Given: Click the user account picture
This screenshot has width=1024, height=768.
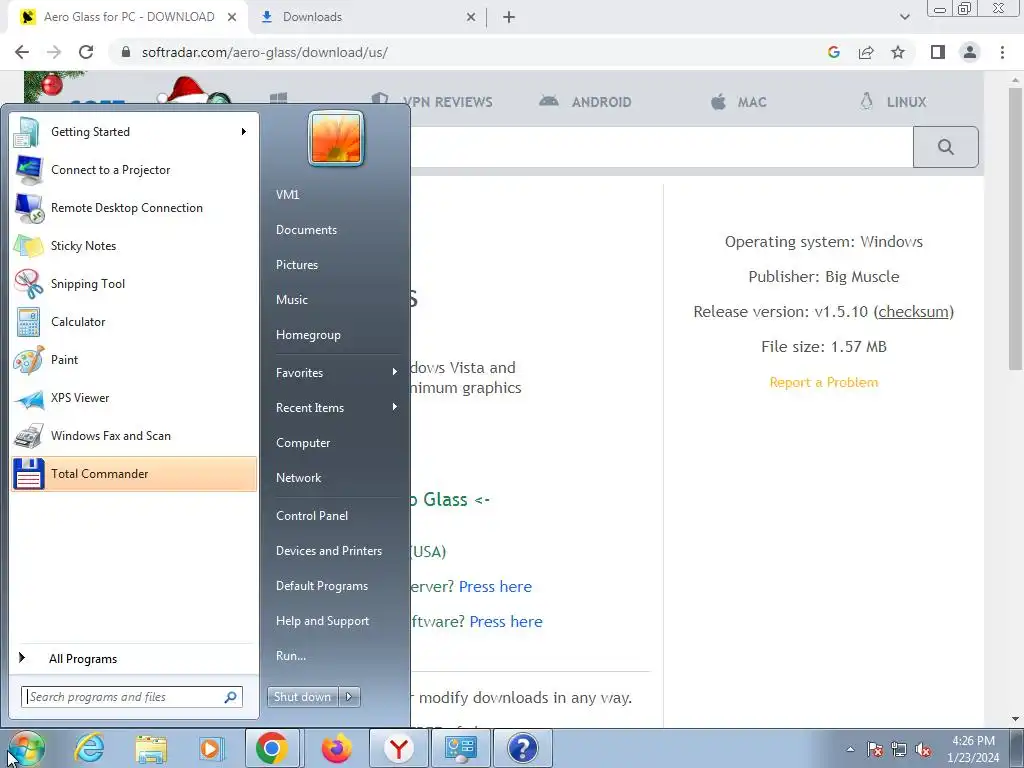Looking at the screenshot, I should click(336, 138).
